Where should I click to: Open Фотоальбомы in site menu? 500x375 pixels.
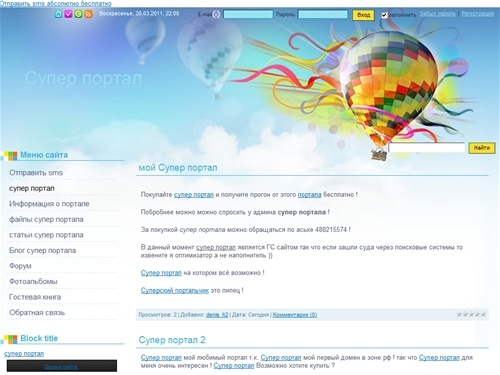click(33, 281)
